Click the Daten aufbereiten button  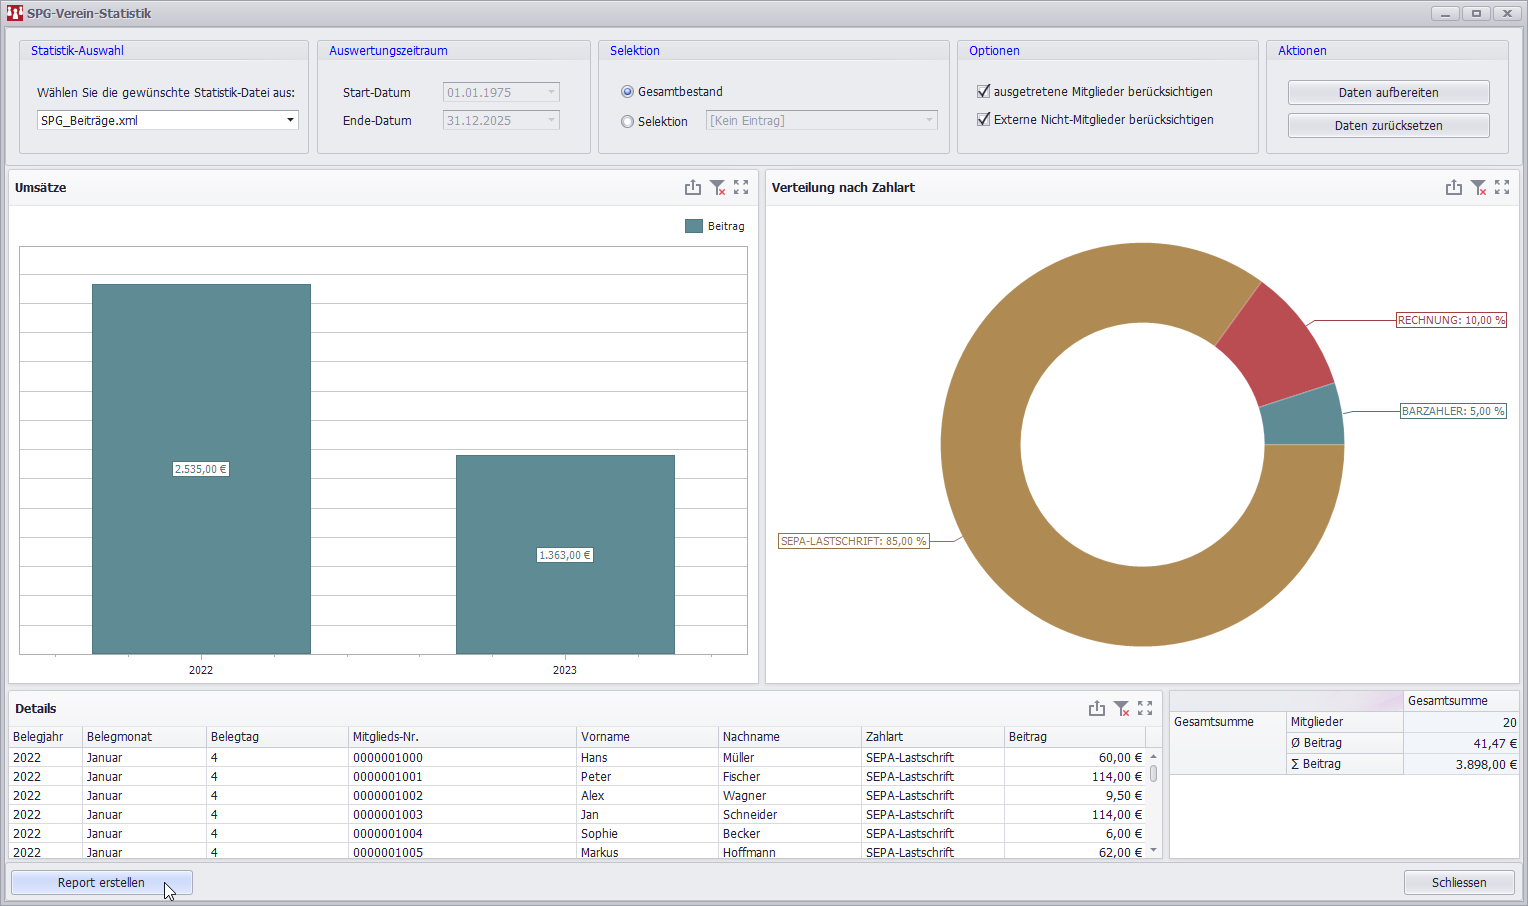(x=1388, y=92)
